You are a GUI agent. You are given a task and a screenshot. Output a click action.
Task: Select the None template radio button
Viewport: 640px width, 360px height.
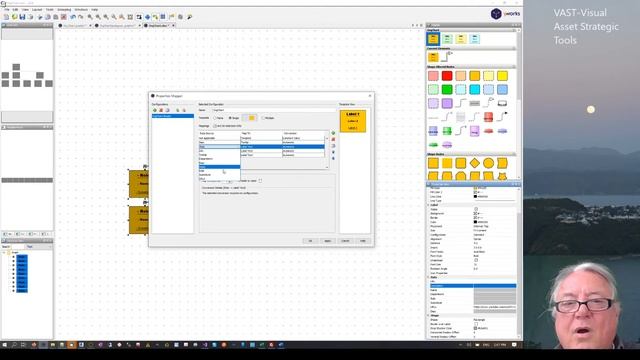click(x=215, y=118)
